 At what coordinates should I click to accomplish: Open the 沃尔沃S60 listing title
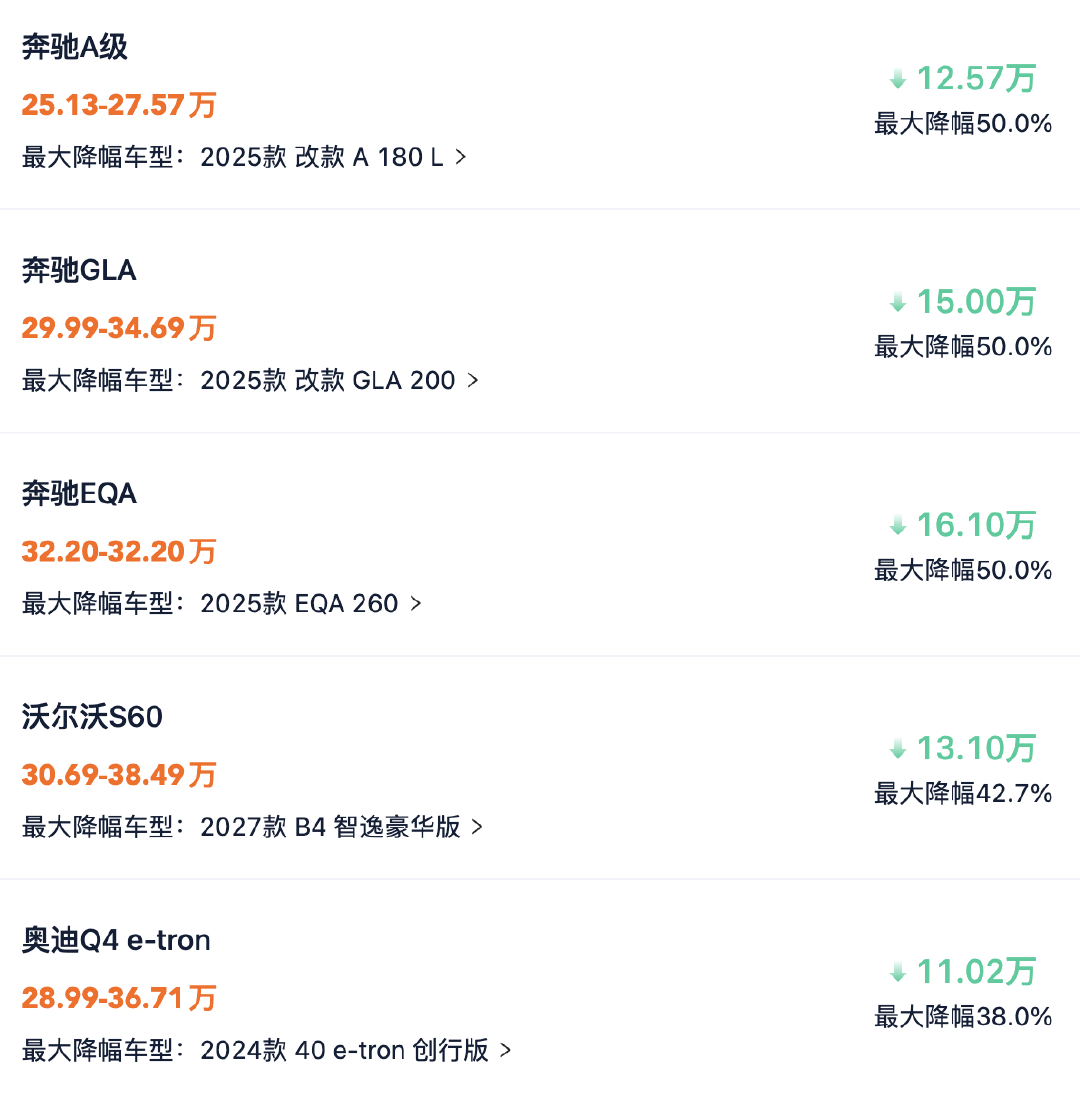(x=92, y=717)
